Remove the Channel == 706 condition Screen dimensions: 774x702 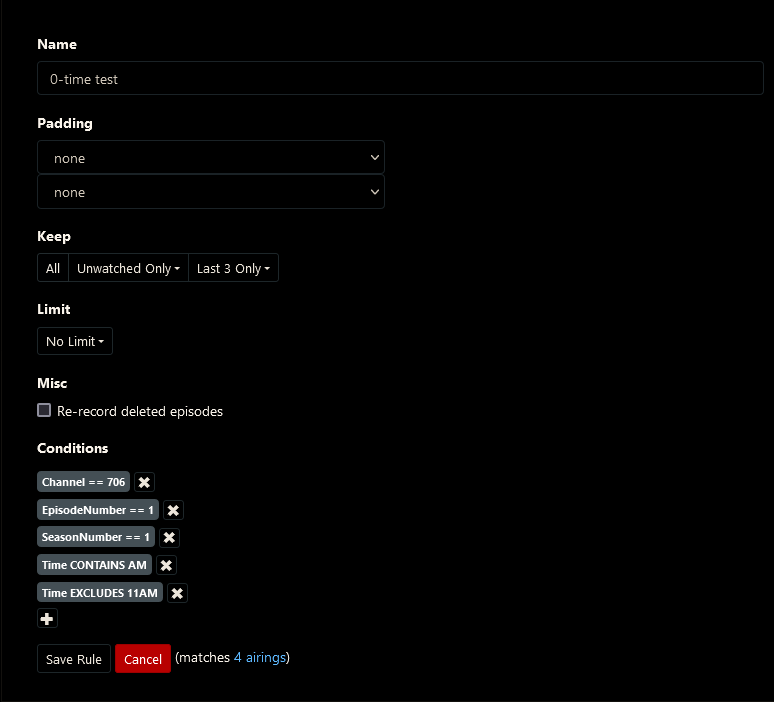click(x=144, y=482)
